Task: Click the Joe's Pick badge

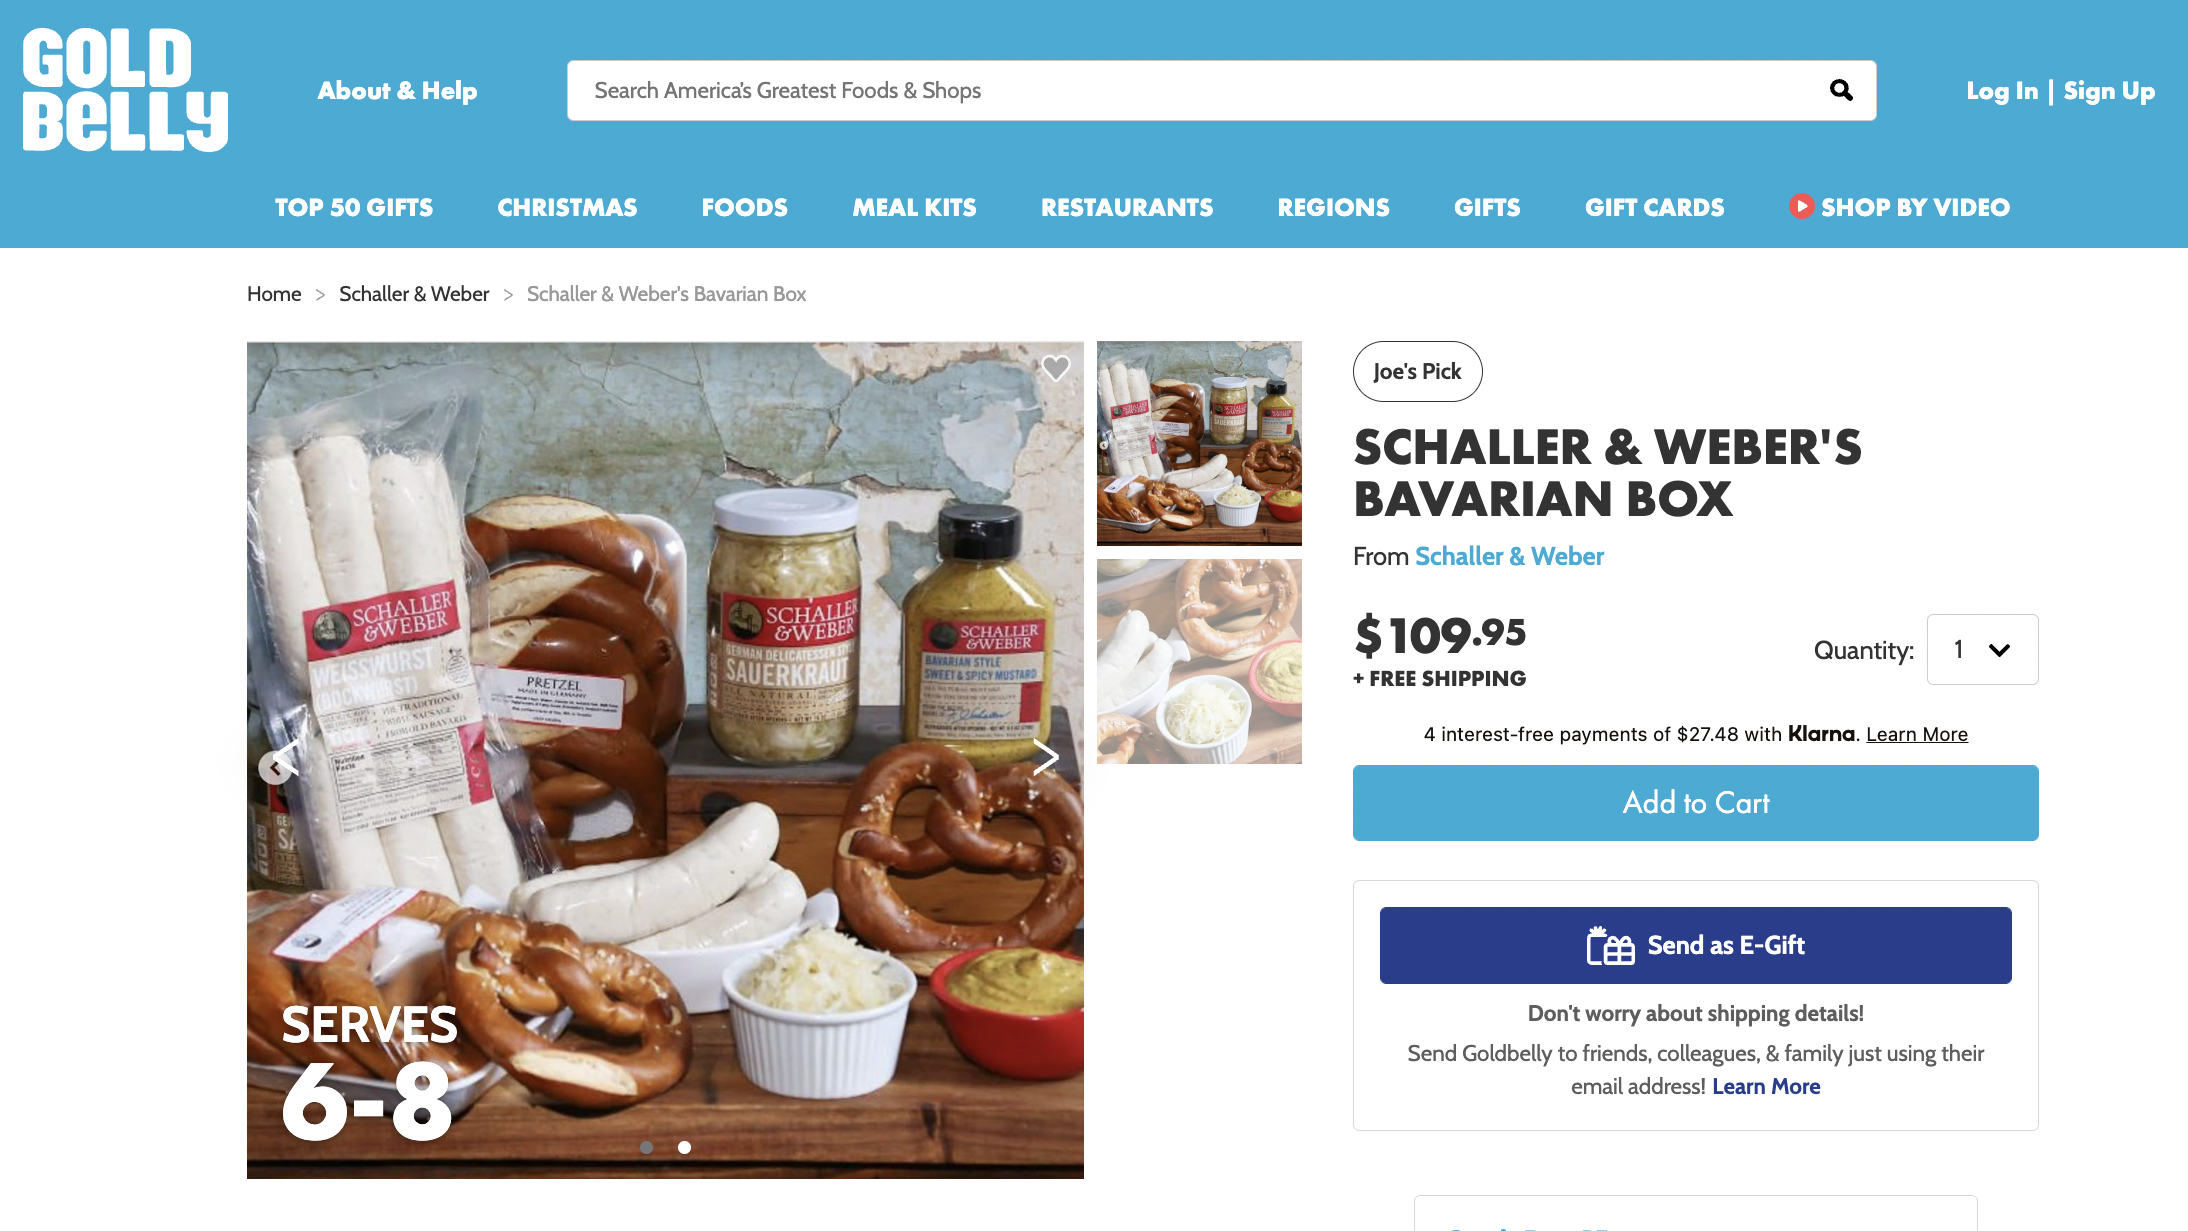Action: (1417, 371)
